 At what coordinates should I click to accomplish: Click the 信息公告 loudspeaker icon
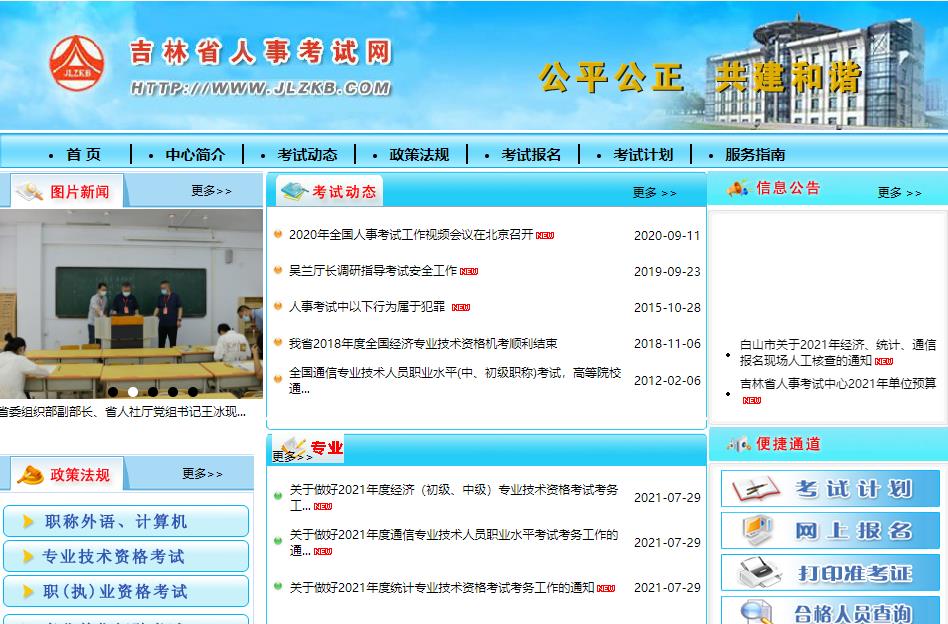(x=735, y=186)
